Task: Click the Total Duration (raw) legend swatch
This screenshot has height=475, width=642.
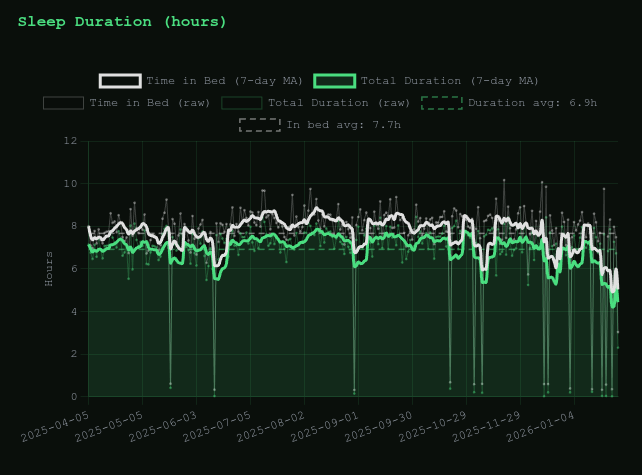Action: click(241, 103)
